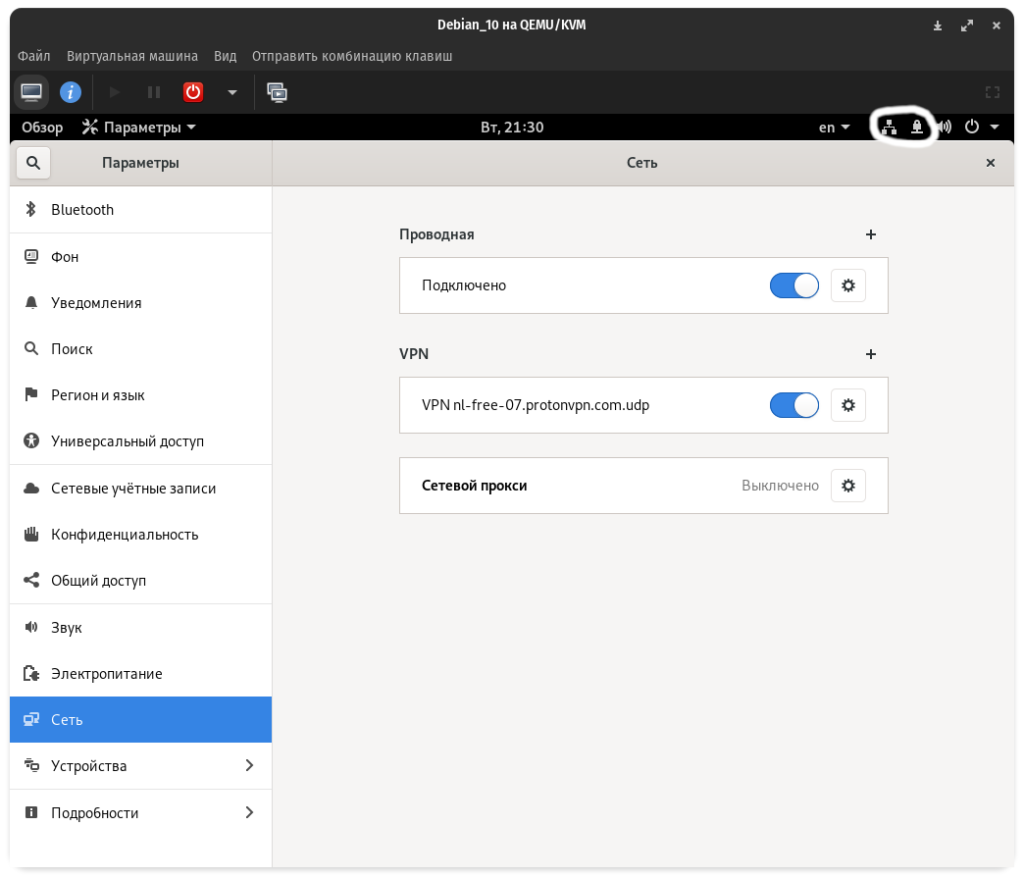Image resolution: width=1024 pixels, height=878 pixels.
Task: Click the volume icon in top panel
Action: [x=944, y=127]
